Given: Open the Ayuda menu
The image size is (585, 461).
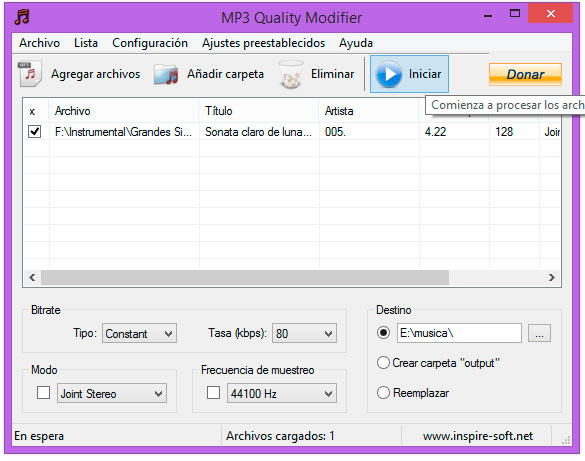Looking at the screenshot, I should tap(356, 43).
